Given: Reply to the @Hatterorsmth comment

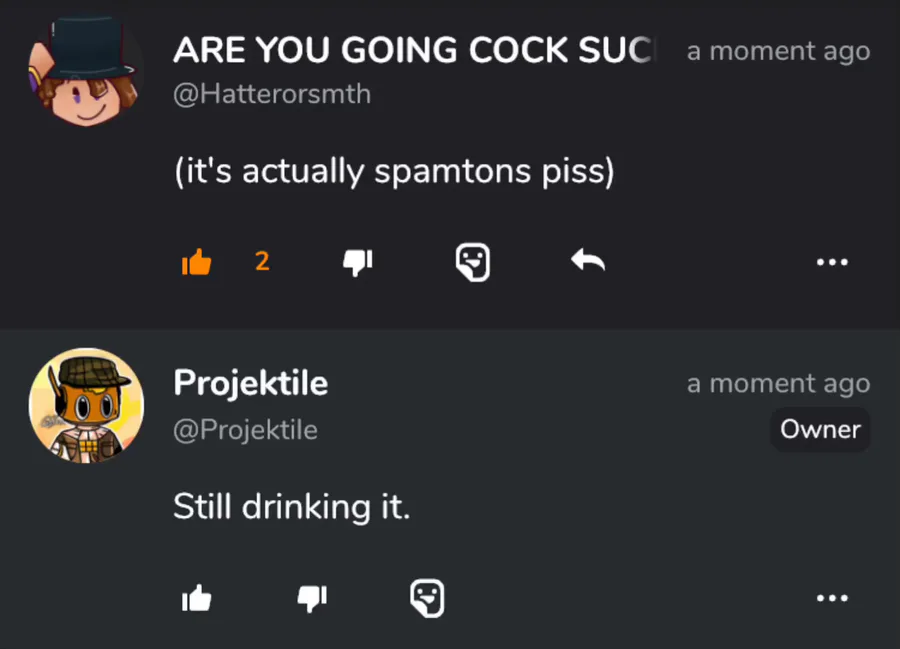Looking at the screenshot, I should [x=588, y=262].
